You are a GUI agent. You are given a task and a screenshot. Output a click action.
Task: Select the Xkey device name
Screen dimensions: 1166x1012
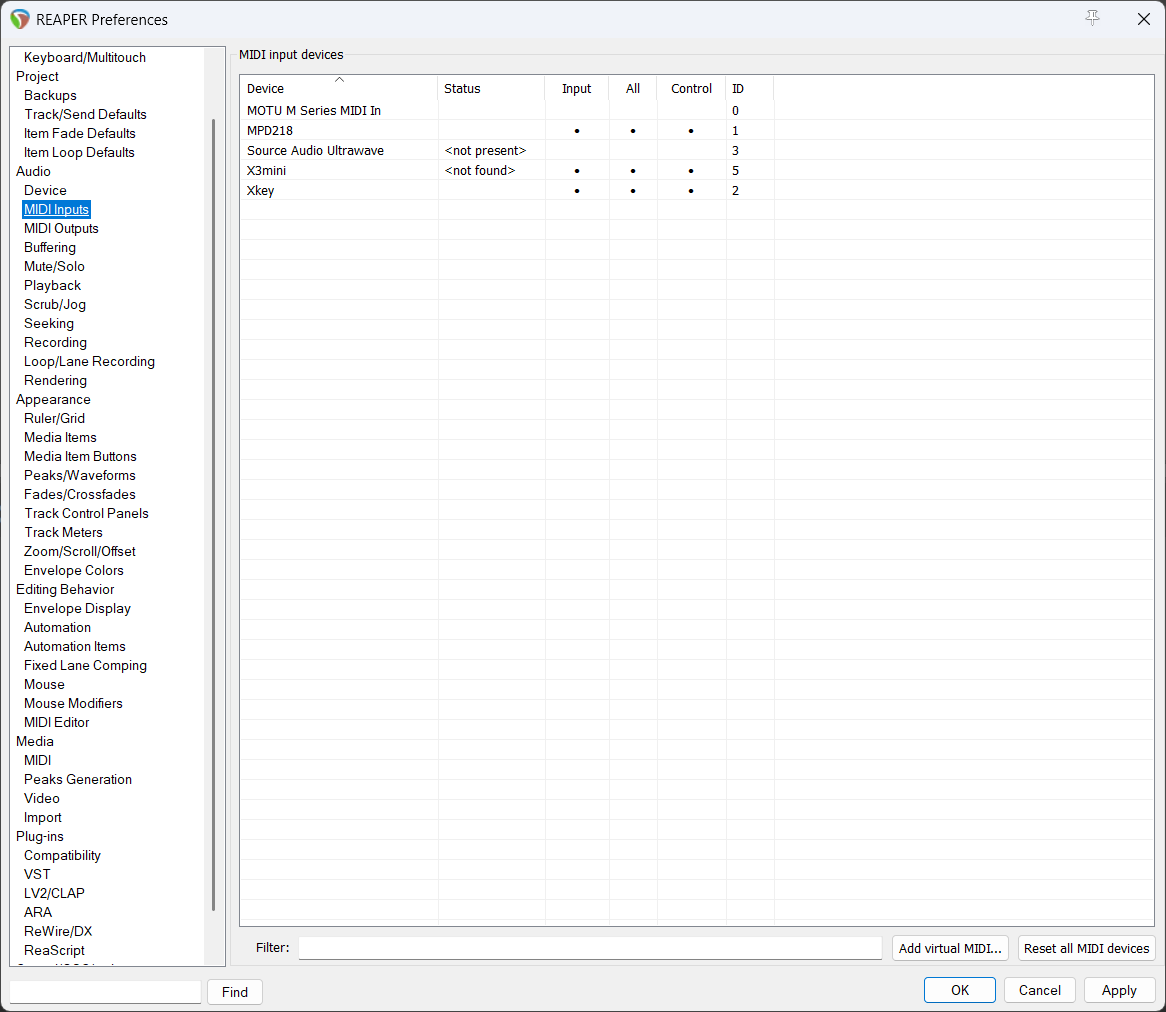click(x=260, y=191)
